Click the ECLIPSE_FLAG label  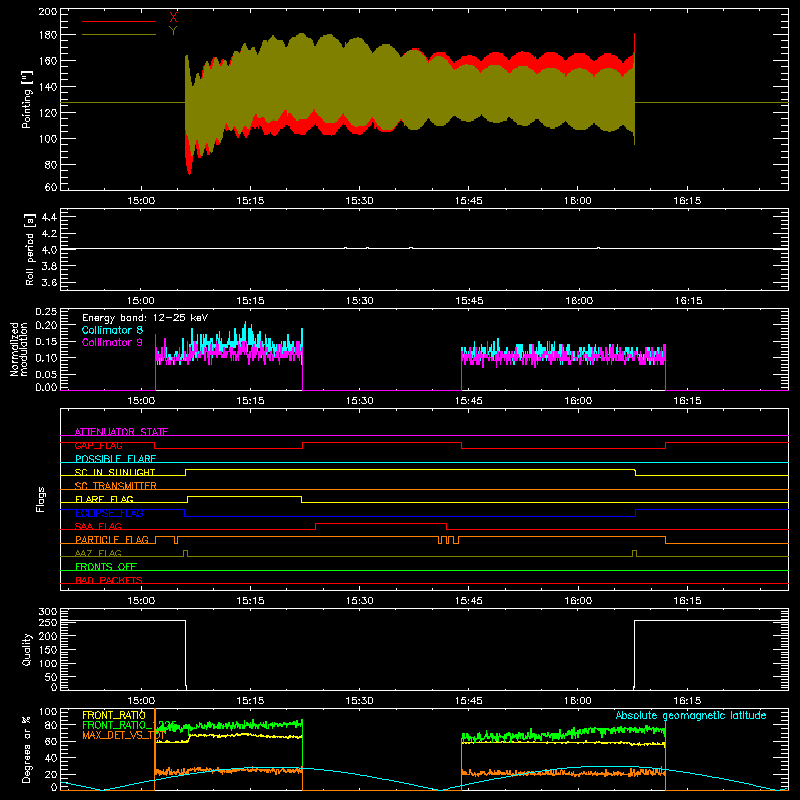point(109,513)
